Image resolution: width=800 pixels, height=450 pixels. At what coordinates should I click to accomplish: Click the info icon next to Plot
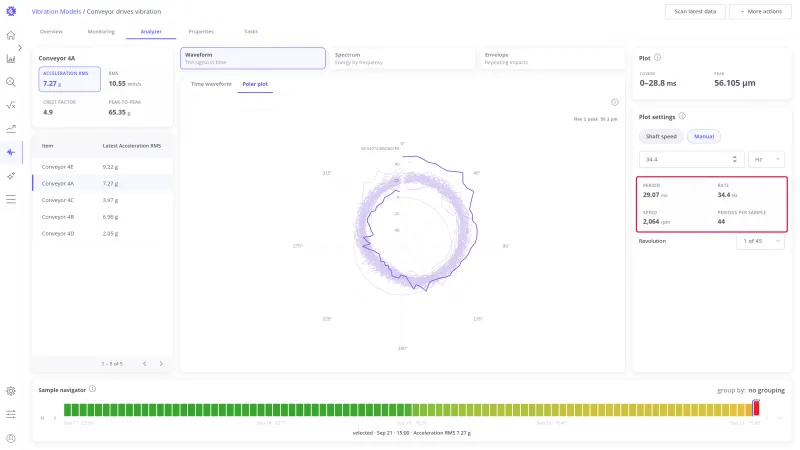click(x=657, y=58)
